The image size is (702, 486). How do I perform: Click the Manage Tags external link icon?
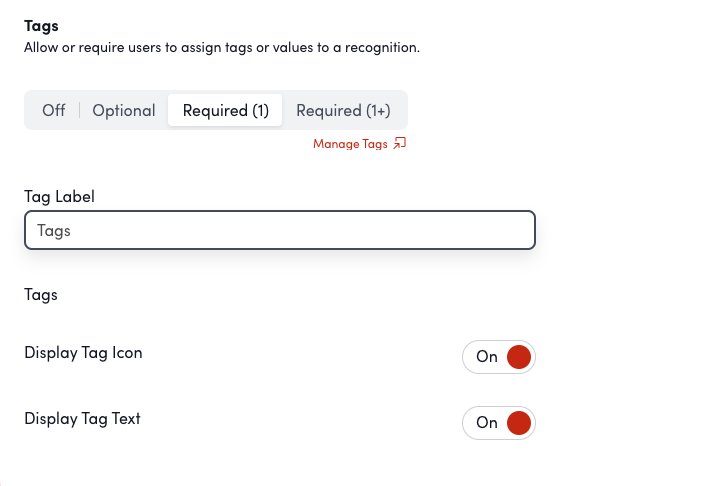(400, 144)
